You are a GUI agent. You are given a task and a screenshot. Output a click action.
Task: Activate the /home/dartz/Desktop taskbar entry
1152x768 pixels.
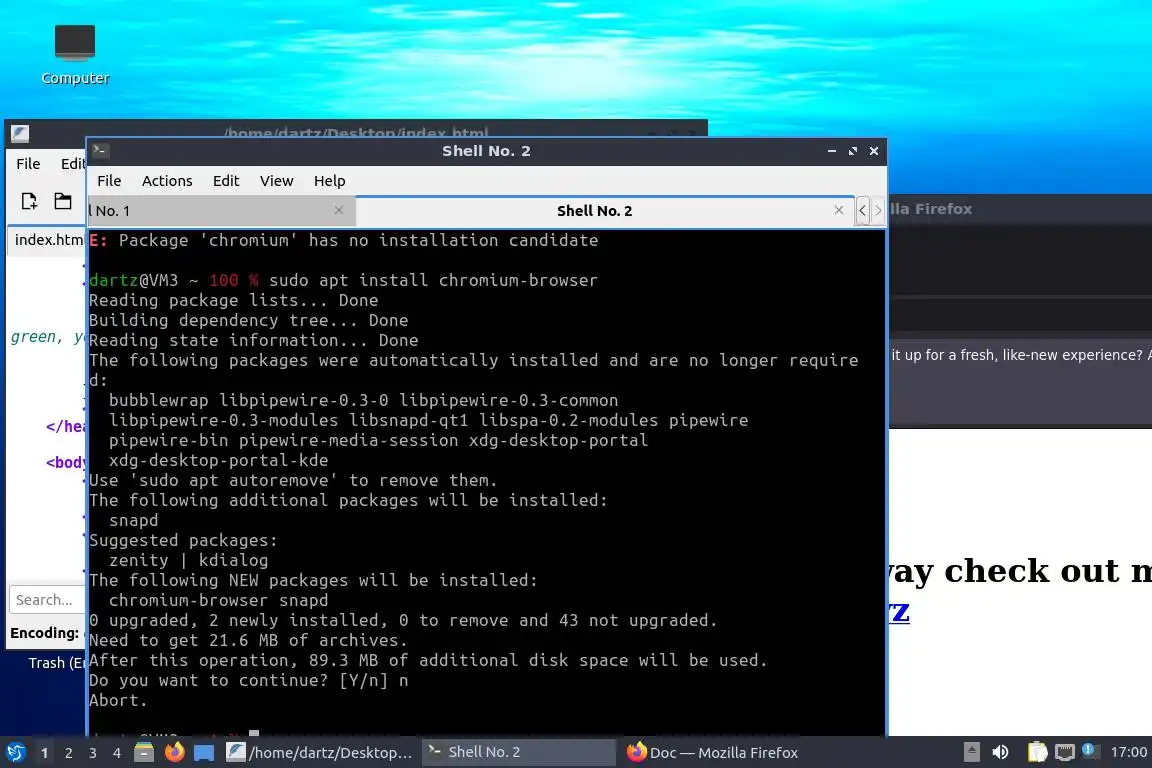pos(319,753)
